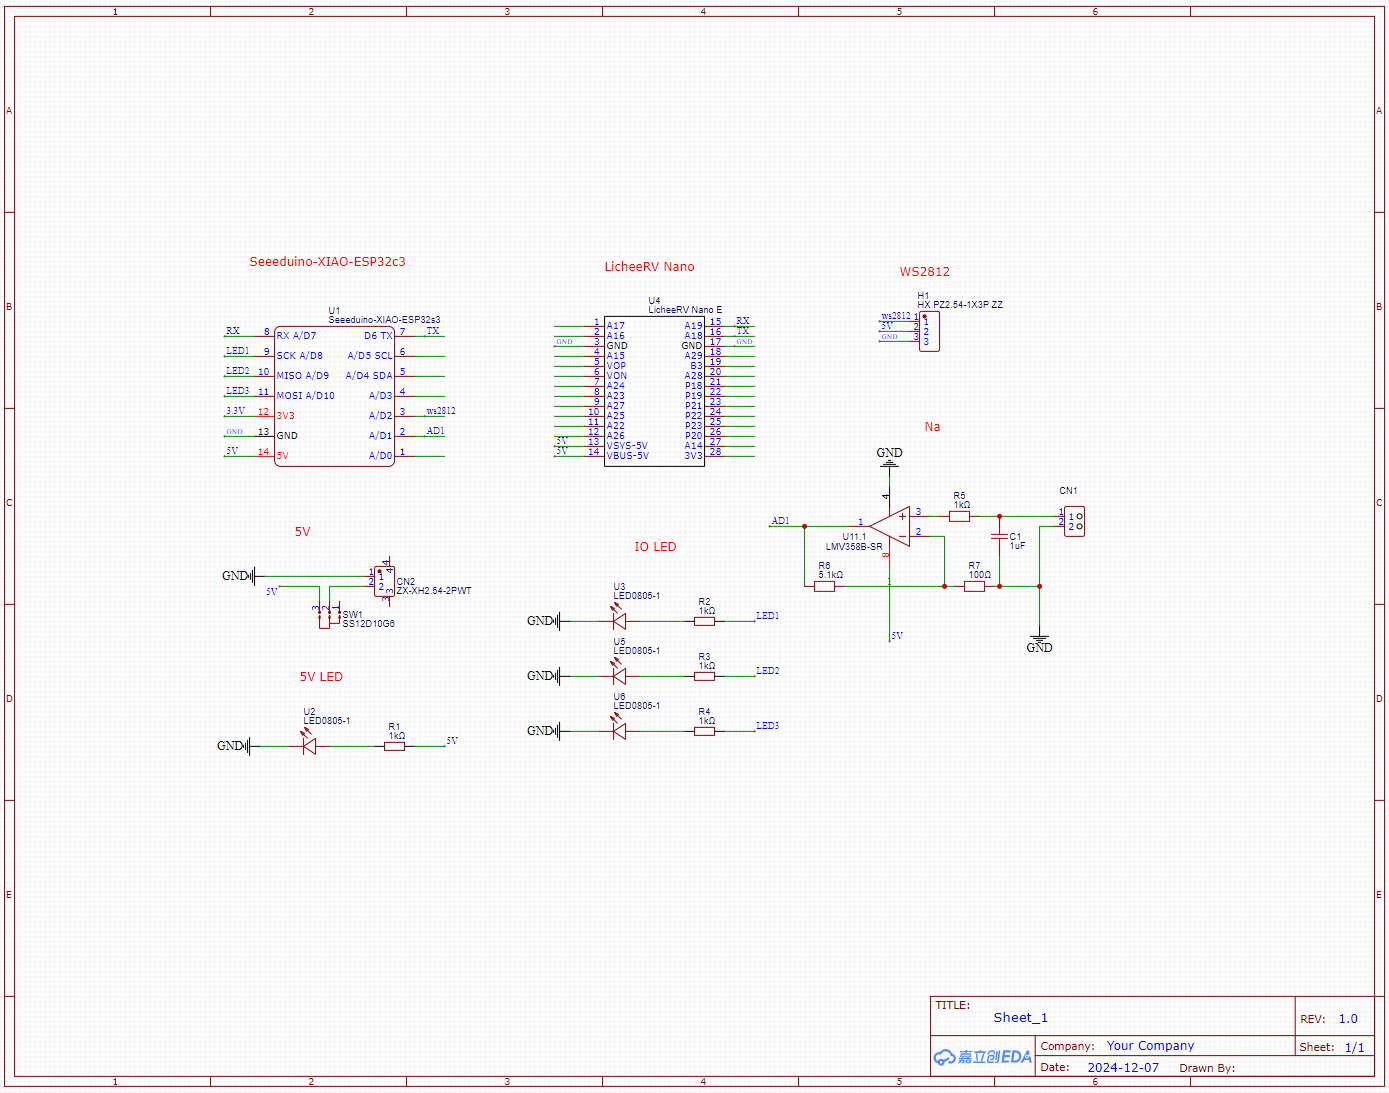Click 'TX' net label on U1 pin 7
The height and width of the screenshot is (1093, 1389).
tap(432, 331)
